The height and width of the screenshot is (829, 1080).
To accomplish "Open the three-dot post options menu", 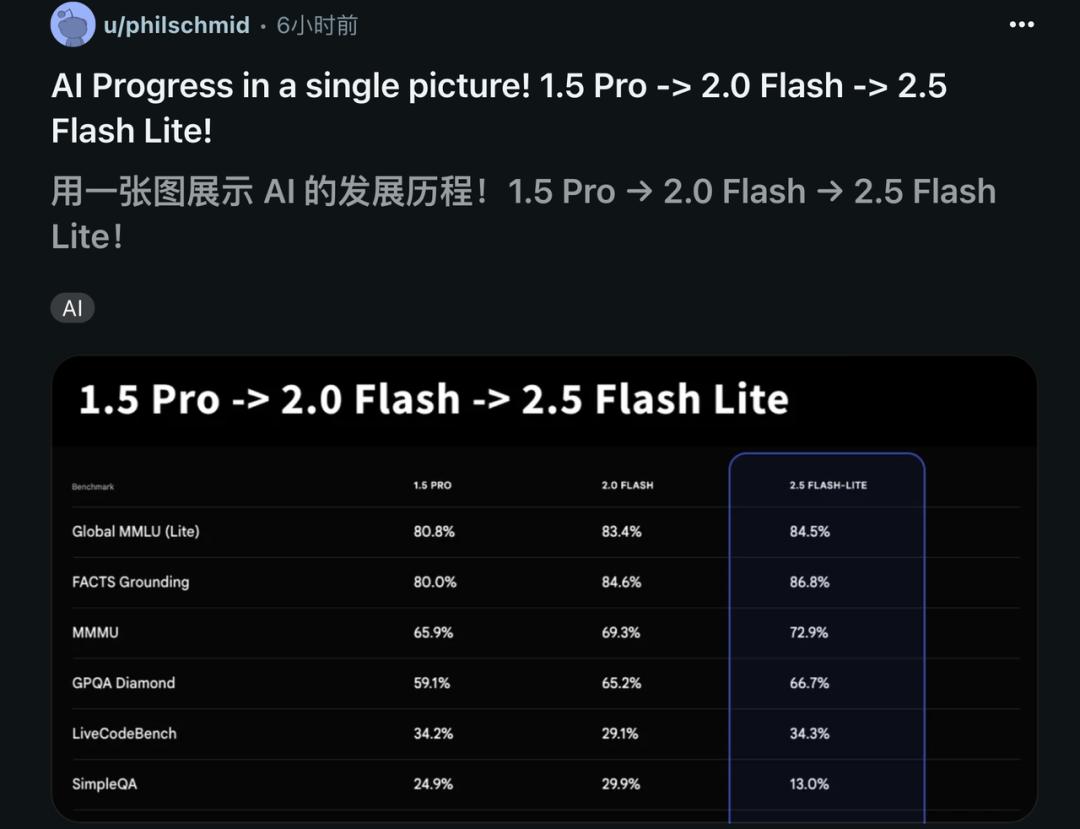I will click(x=1021, y=25).
